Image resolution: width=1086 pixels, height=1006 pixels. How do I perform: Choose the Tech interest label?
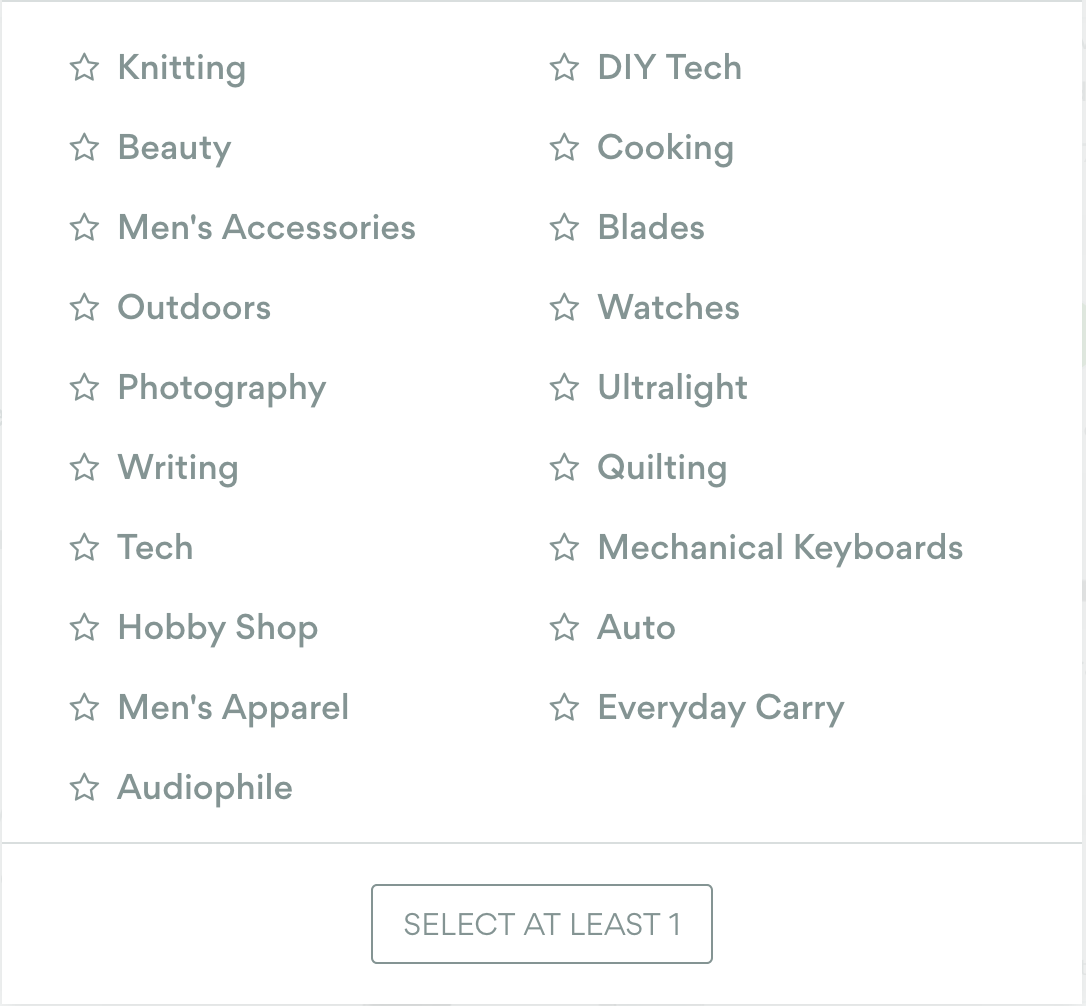[155, 548]
